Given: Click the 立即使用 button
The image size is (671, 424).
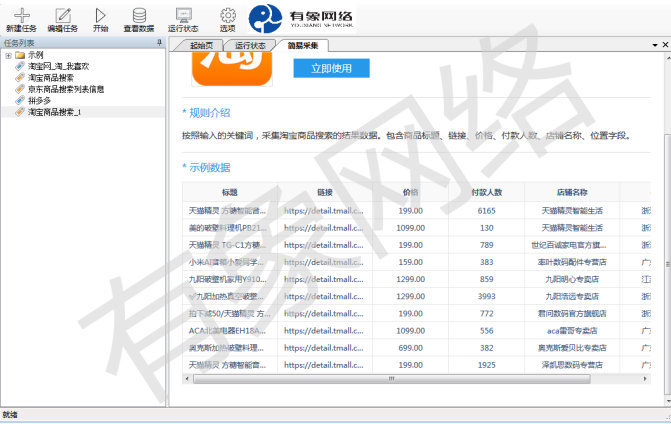Looking at the screenshot, I should (x=331, y=68).
